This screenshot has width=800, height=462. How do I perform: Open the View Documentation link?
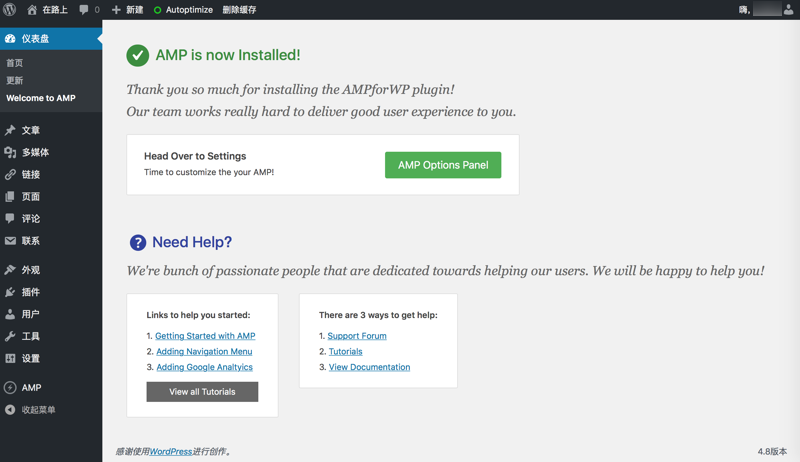(369, 367)
